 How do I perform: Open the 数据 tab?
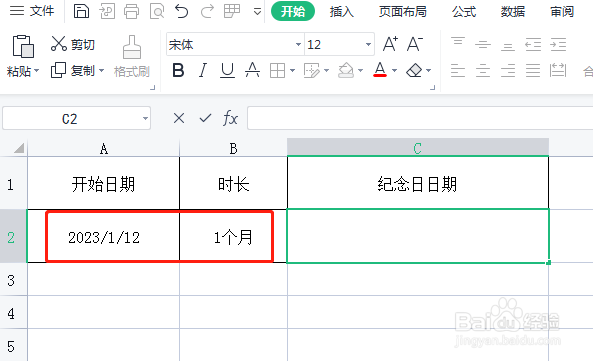coord(513,11)
